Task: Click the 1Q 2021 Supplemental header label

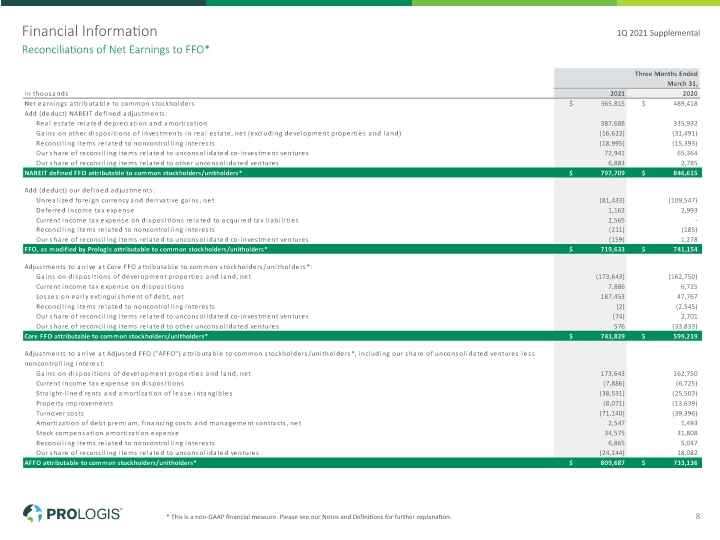Action: [x=658, y=33]
